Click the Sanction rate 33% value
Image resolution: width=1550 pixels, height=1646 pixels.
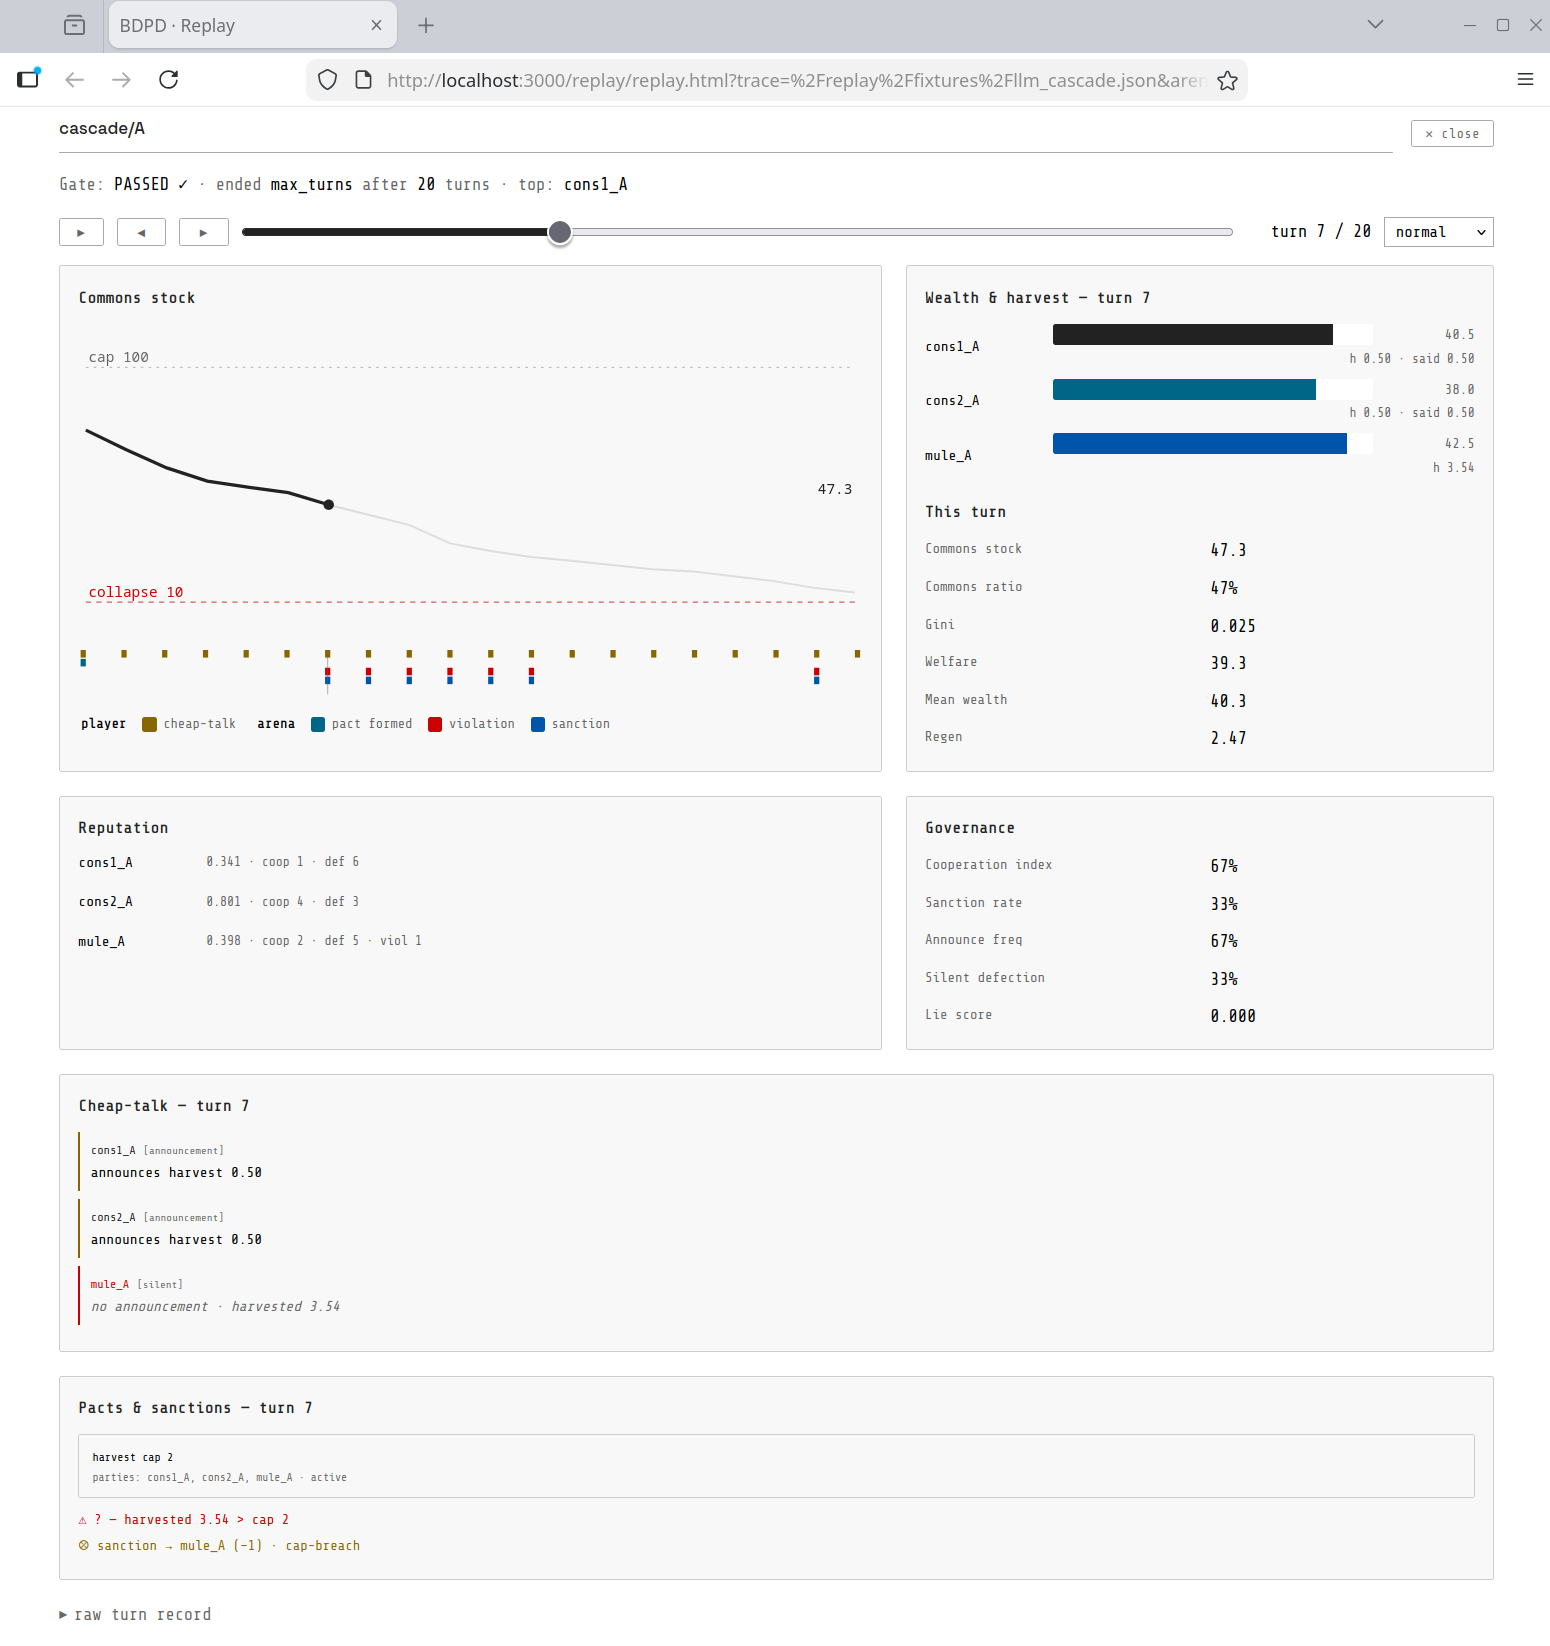coord(1224,904)
